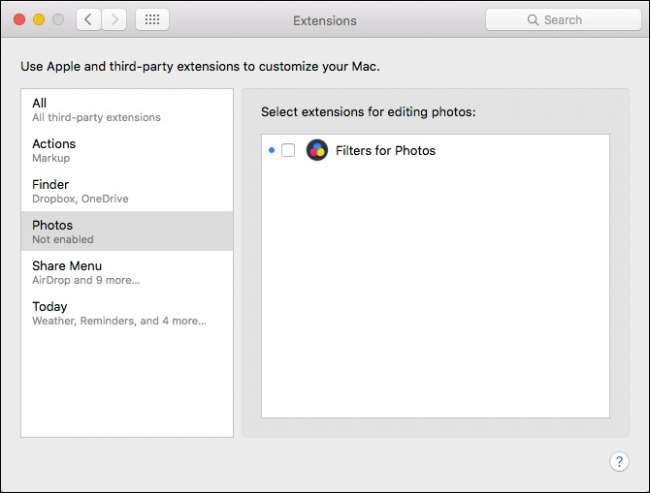Open the Share Menu extensions category
Image resolution: width=650 pixels, height=493 pixels.
click(x=127, y=272)
